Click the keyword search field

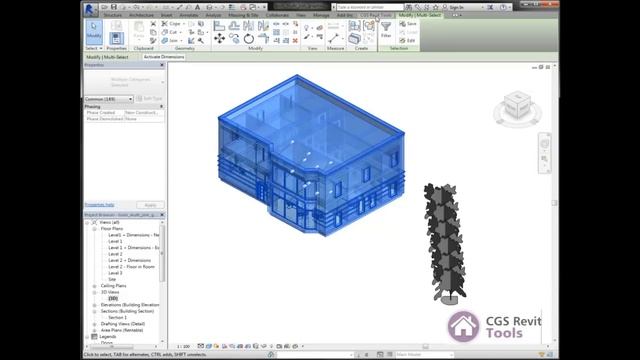tap(370, 7)
